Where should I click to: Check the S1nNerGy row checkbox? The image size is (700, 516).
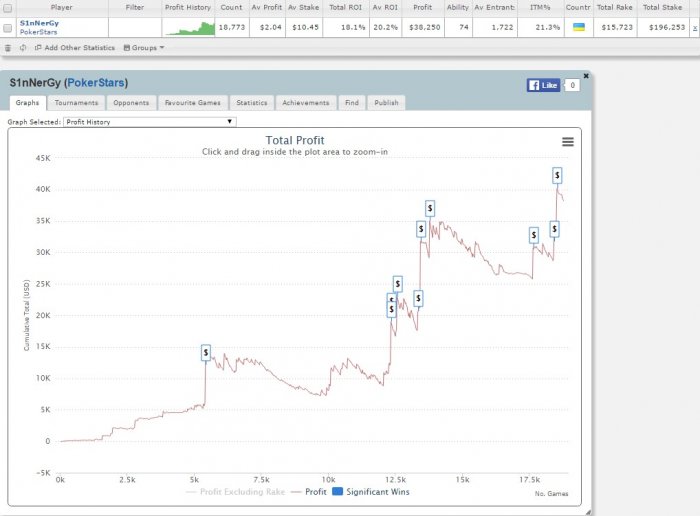[x=8, y=28]
